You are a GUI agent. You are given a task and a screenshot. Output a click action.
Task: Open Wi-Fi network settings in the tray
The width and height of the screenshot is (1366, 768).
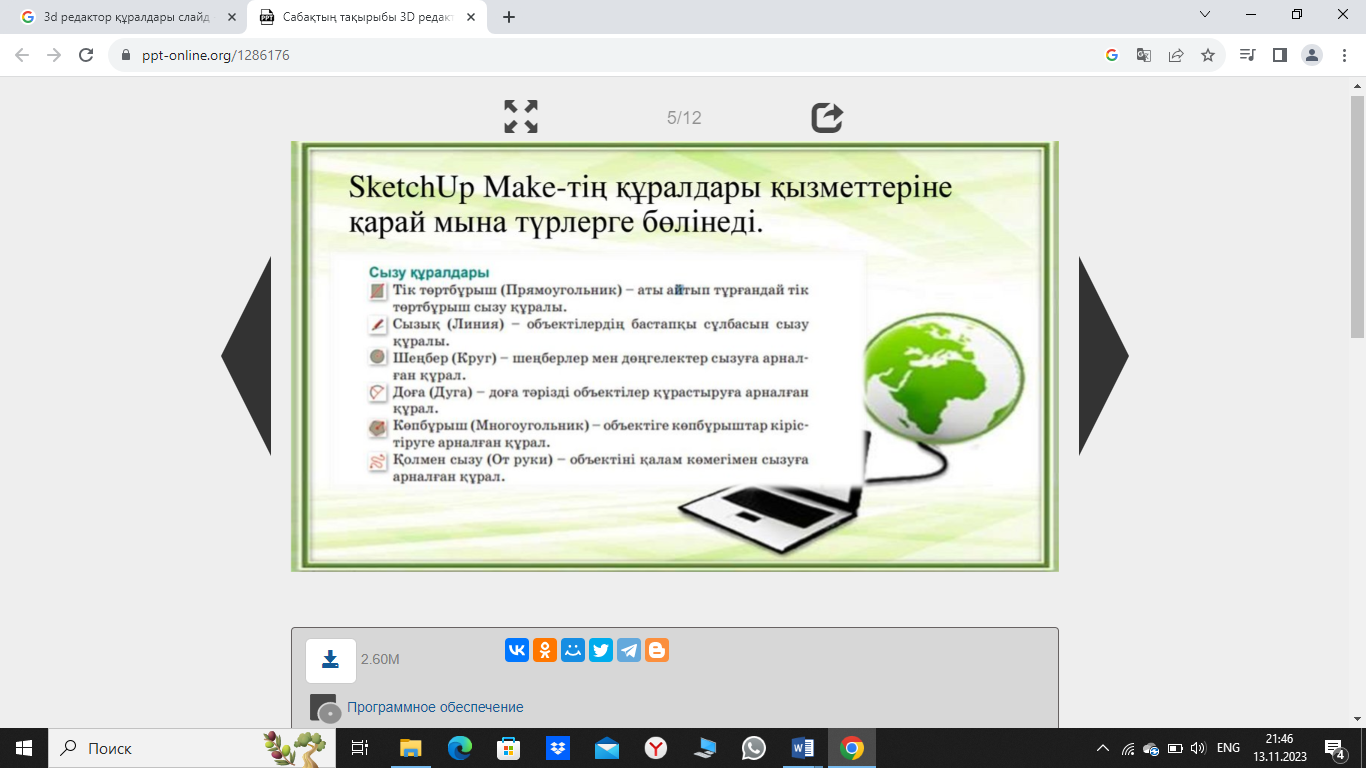[1128, 748]
